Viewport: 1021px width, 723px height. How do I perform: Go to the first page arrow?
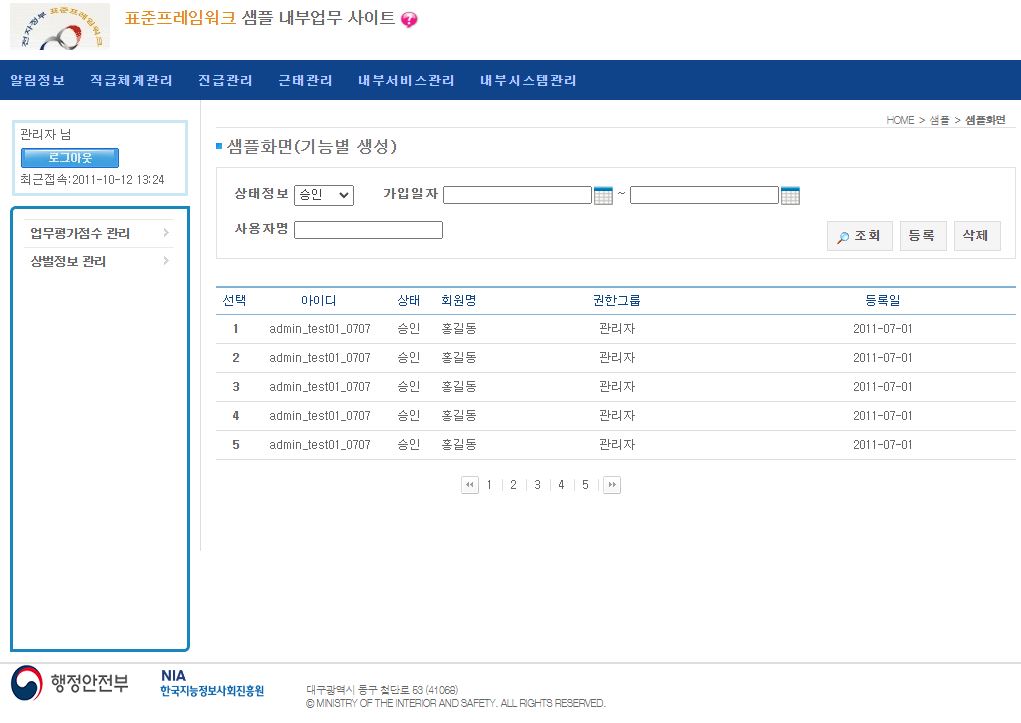click(x=470, y=485)
